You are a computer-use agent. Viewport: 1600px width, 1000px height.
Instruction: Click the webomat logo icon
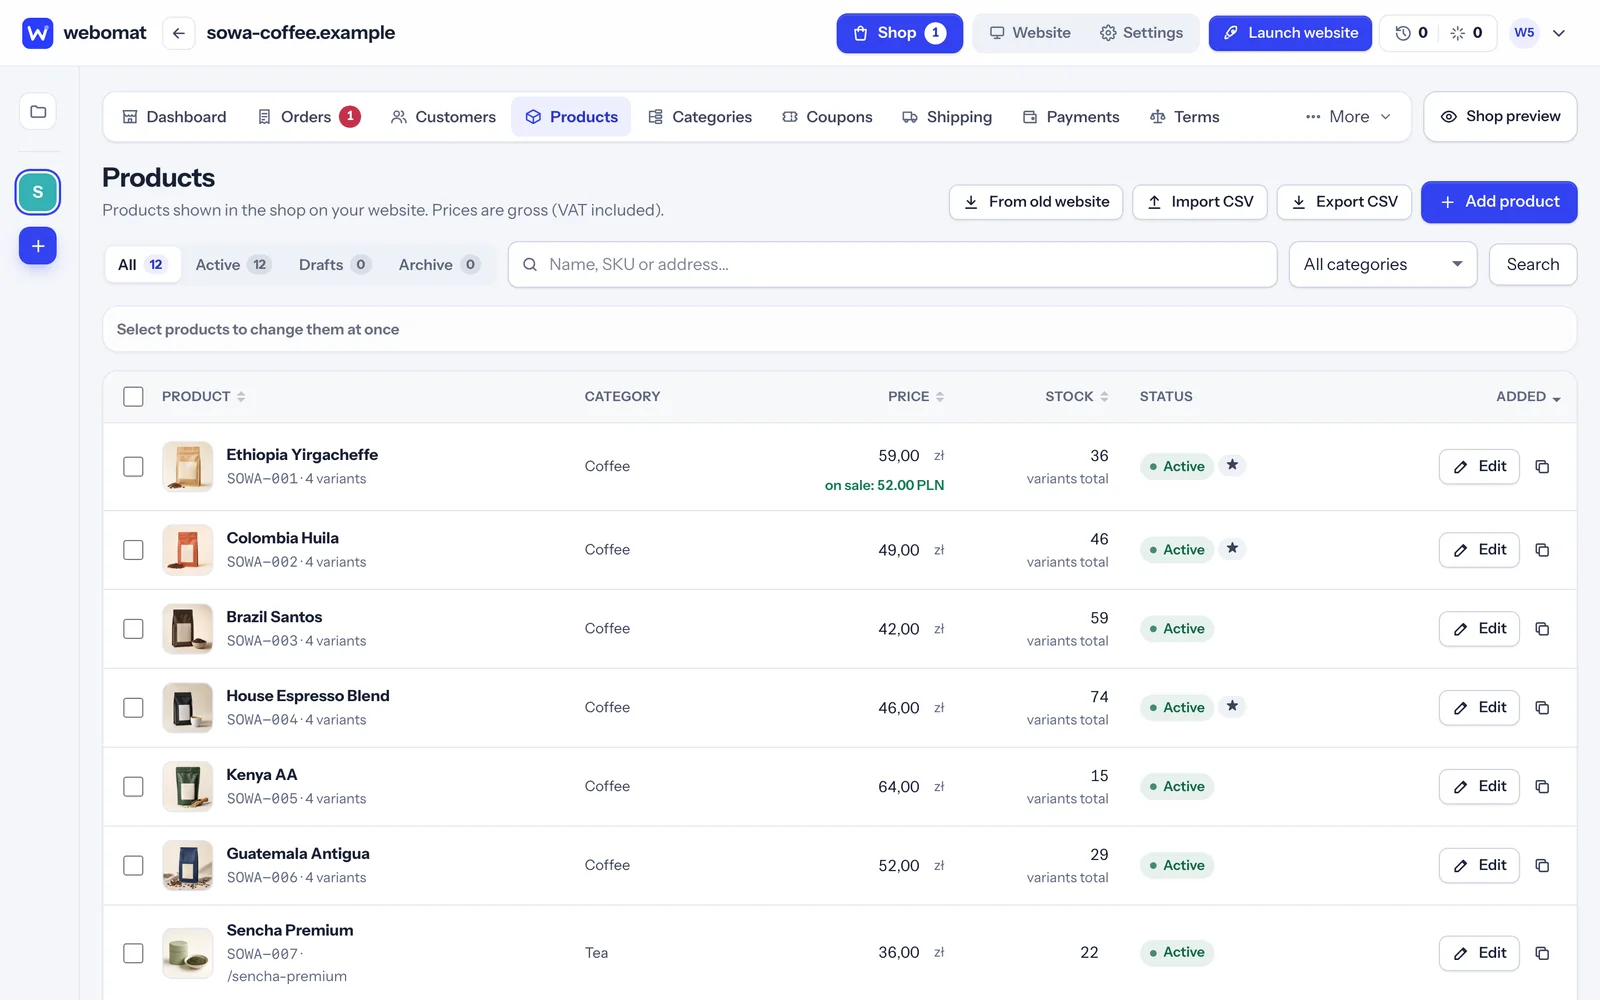tap(37, 33)
